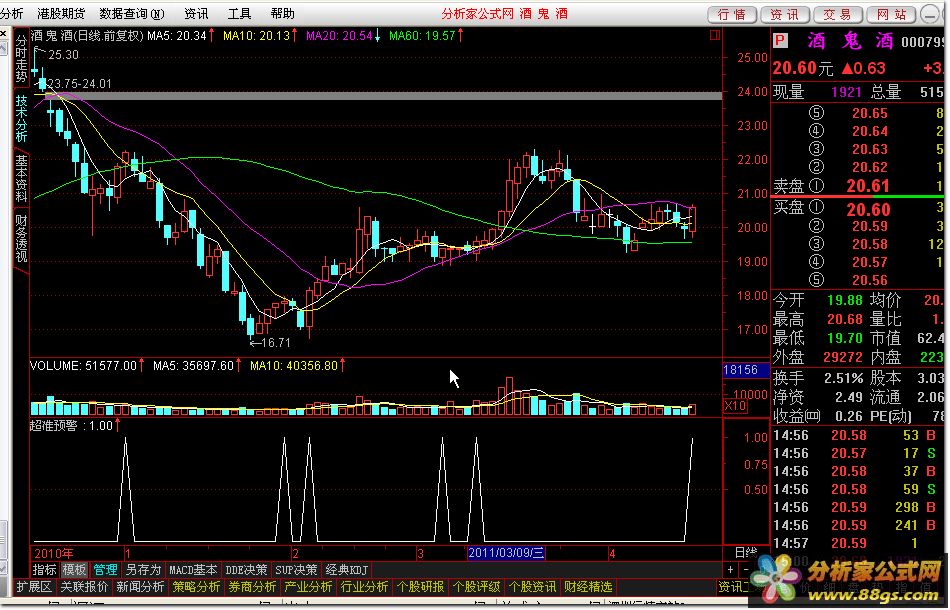This screenshot has height=610, width=950.
Task: Click buy-five price 20.56
Action: (869, 280)
